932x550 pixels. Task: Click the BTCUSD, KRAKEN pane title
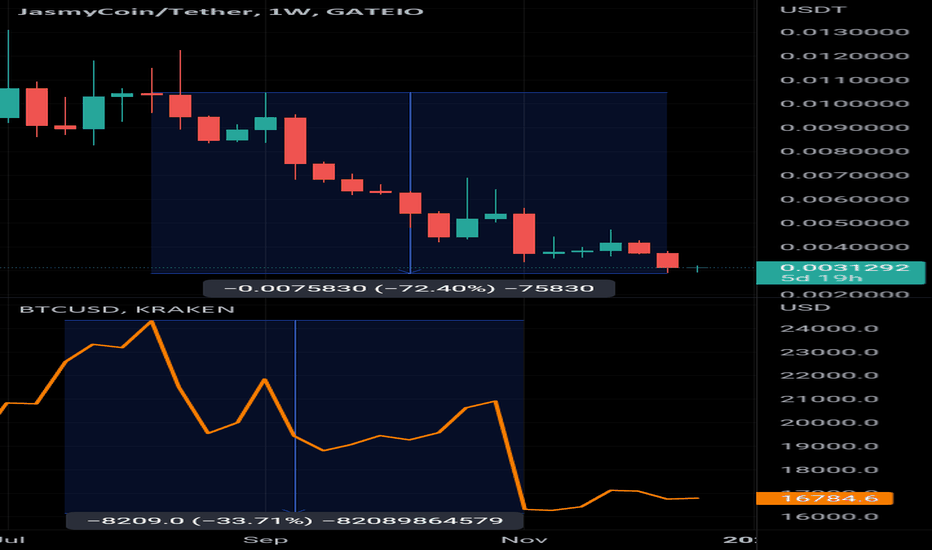pyautogui.click(x=127, y=309)
